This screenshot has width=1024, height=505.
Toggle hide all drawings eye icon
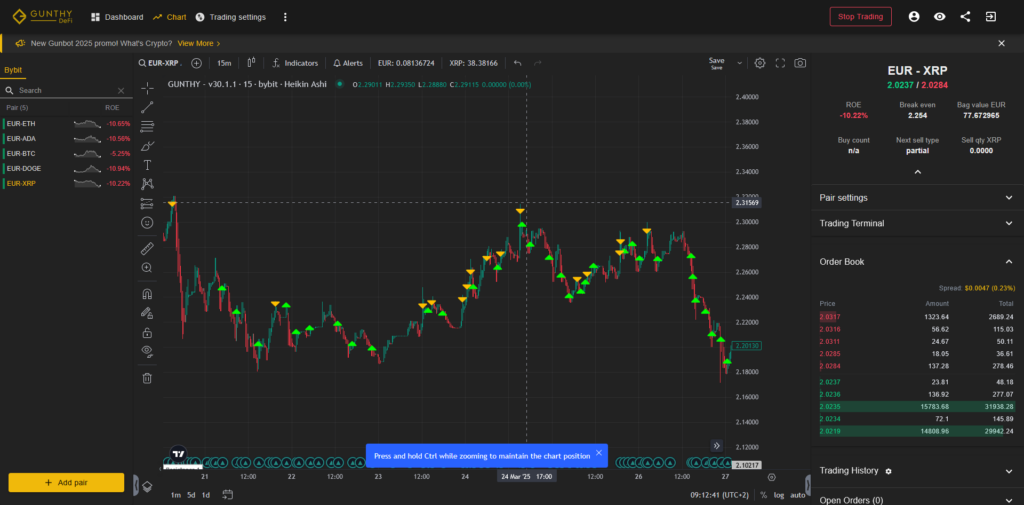148,351
